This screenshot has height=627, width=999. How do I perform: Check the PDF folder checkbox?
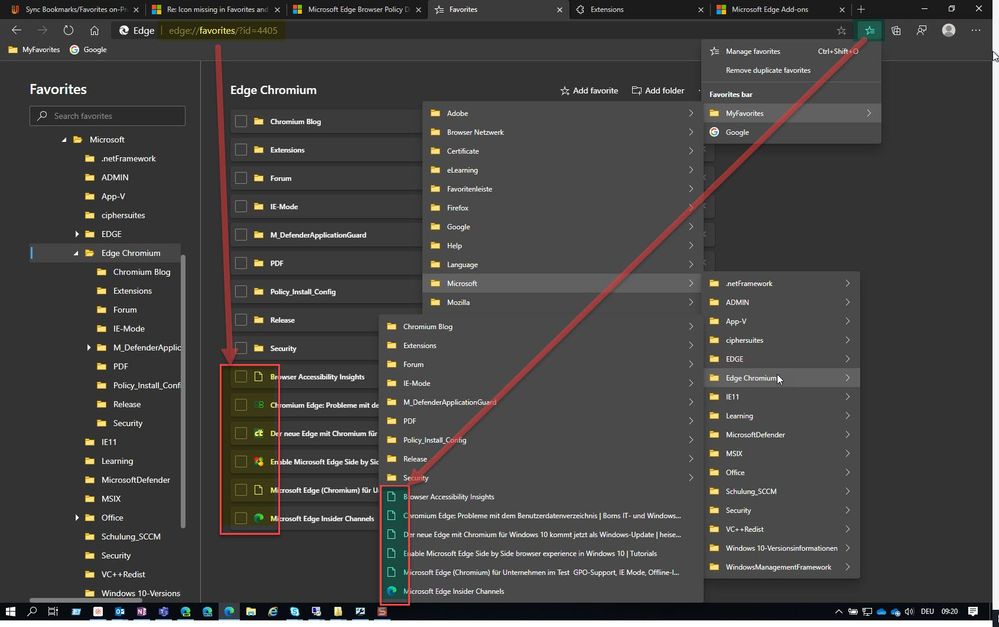(x=241, y=263)
